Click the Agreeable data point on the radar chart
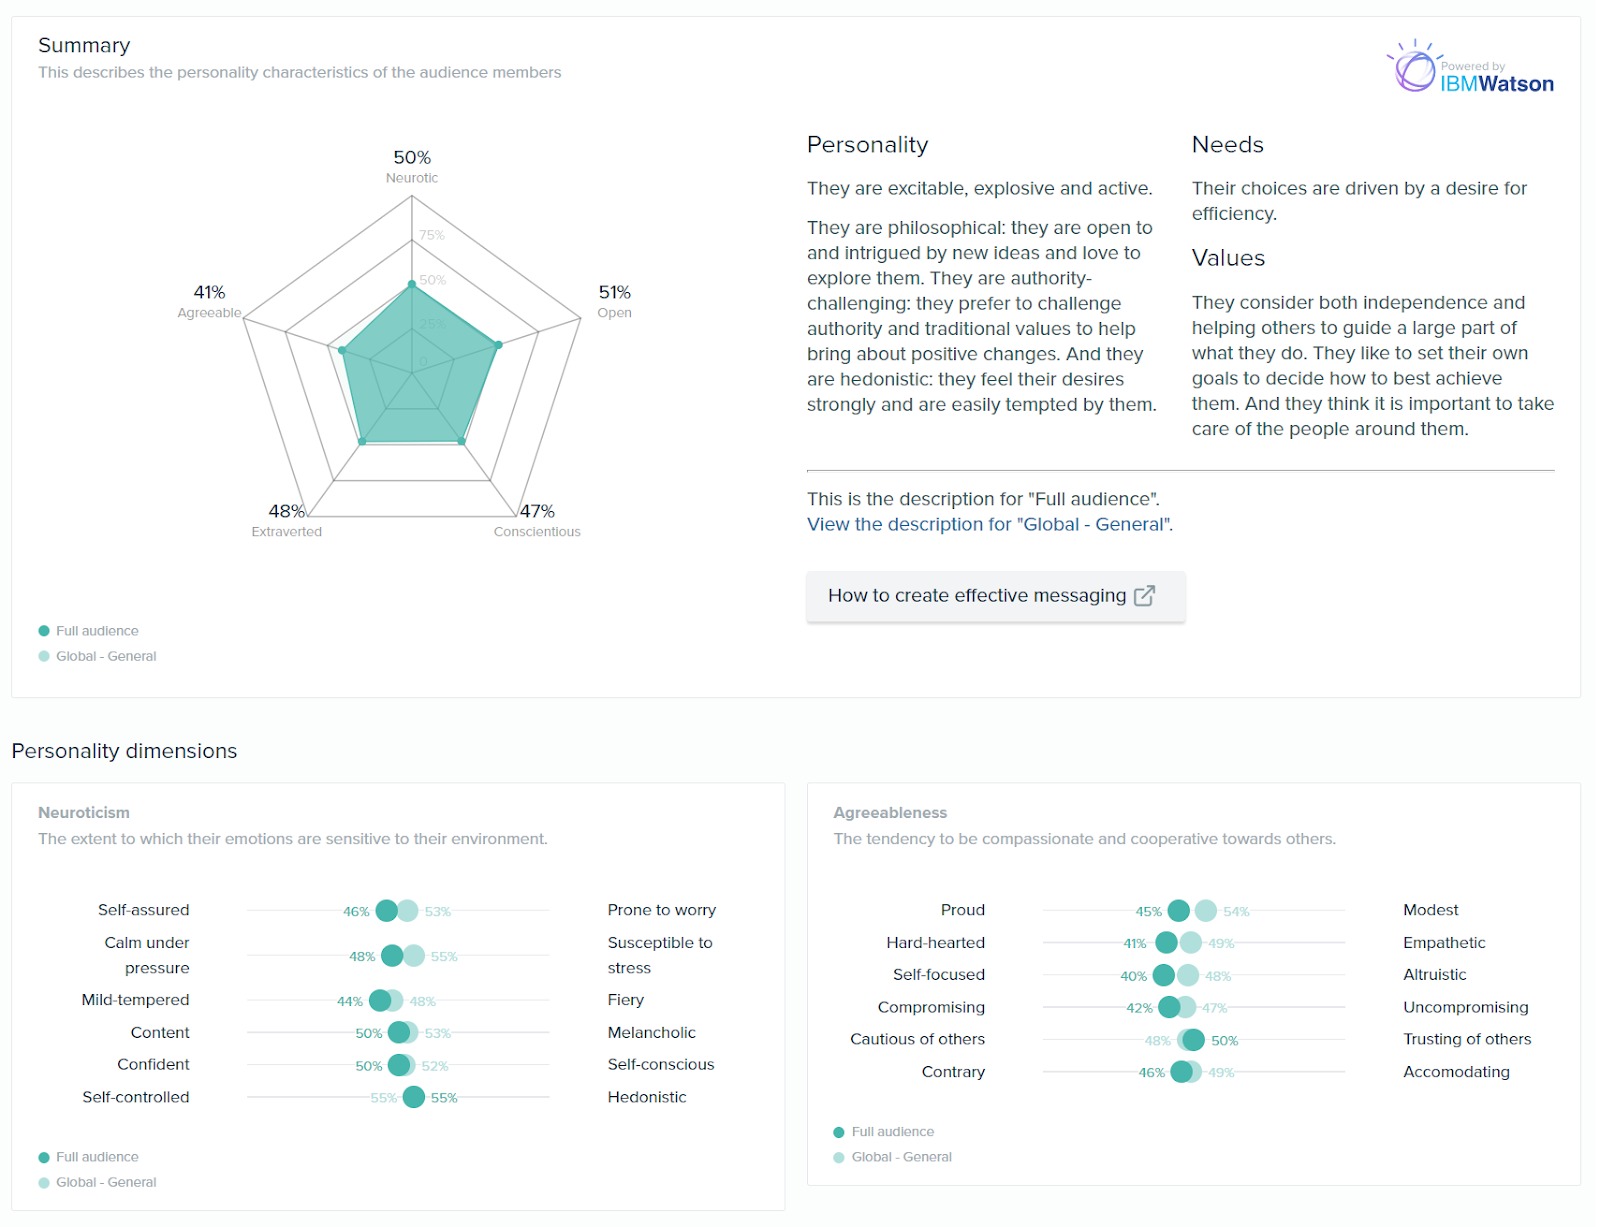The width and height of the screenshot is (1600, 1227). point(342,350)
